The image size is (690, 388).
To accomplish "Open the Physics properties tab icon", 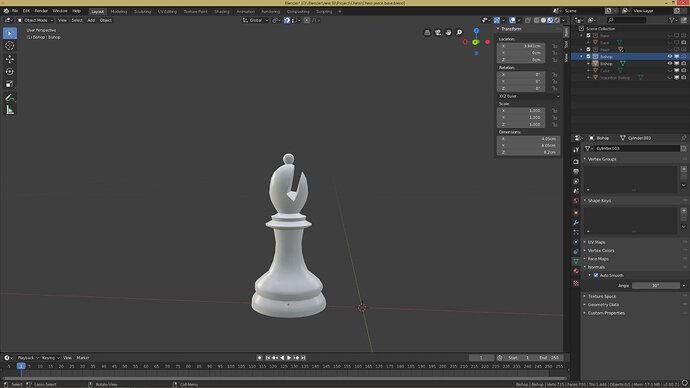I will click(x=576, y=242).
